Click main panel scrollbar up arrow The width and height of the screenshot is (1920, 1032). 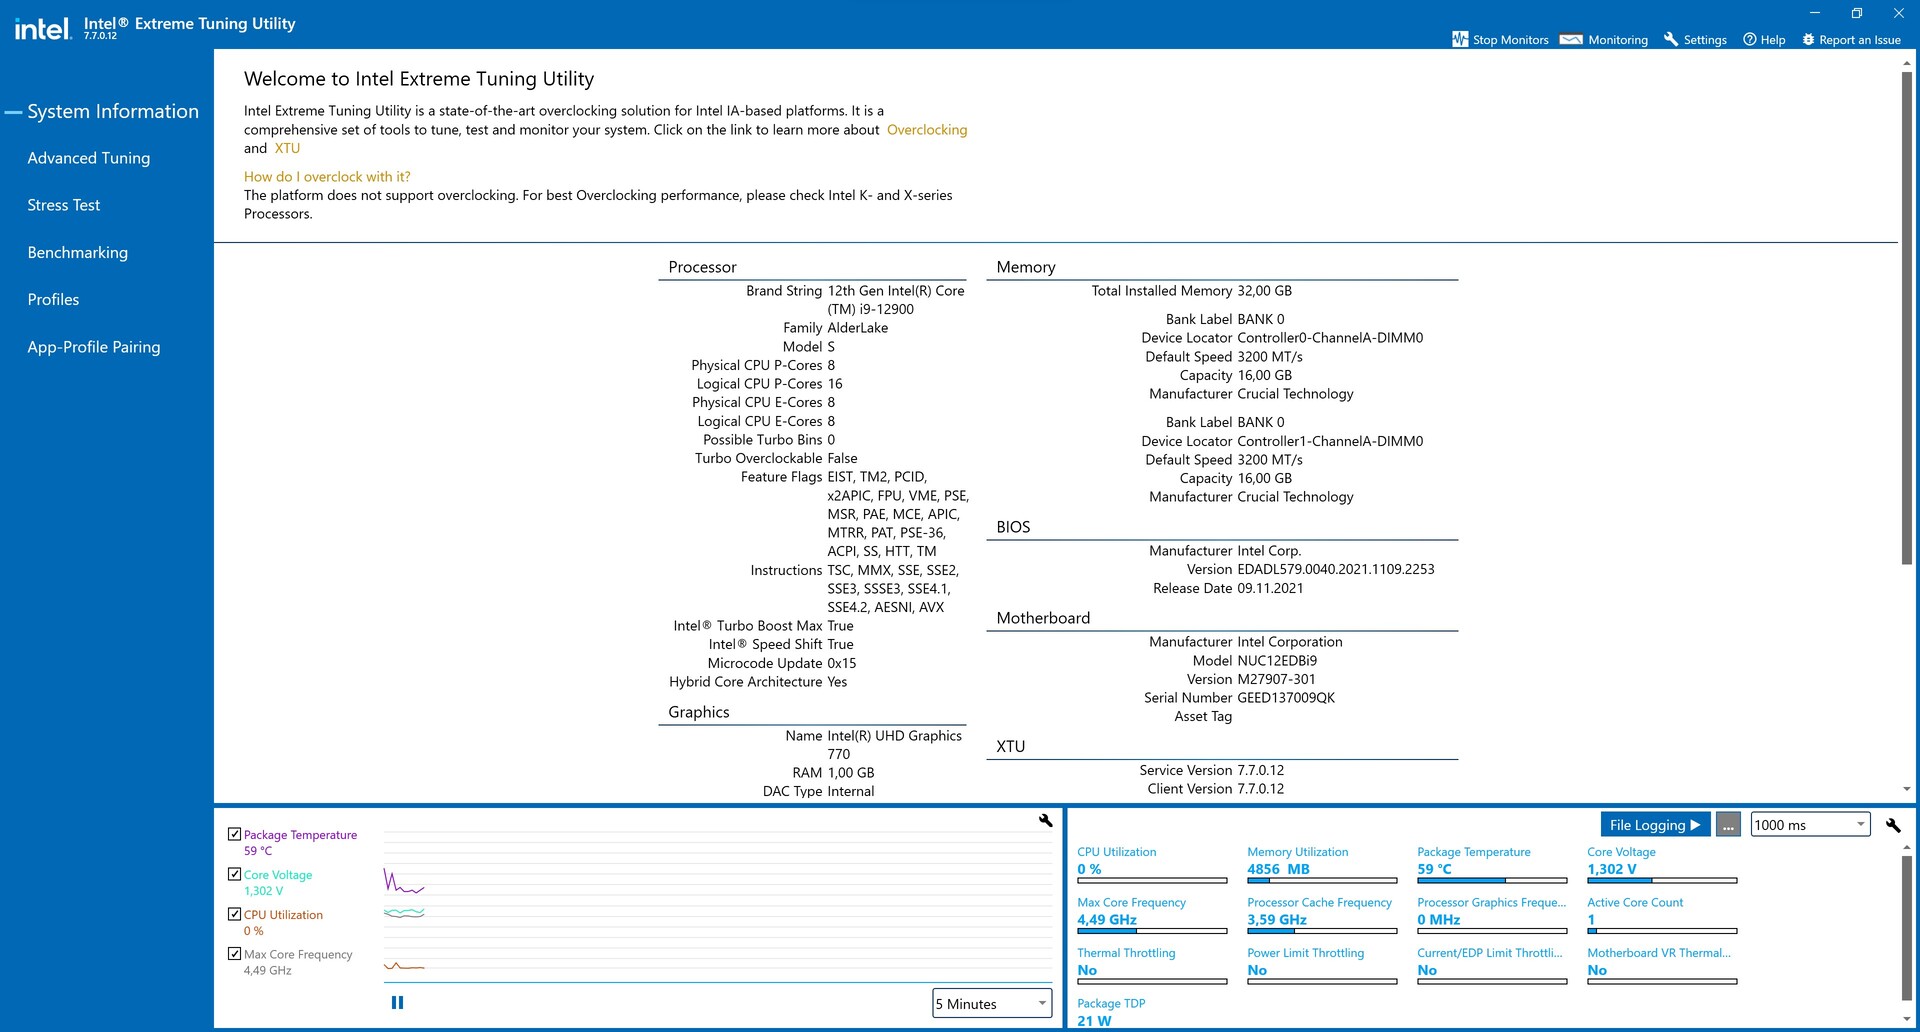(1907, 62)
